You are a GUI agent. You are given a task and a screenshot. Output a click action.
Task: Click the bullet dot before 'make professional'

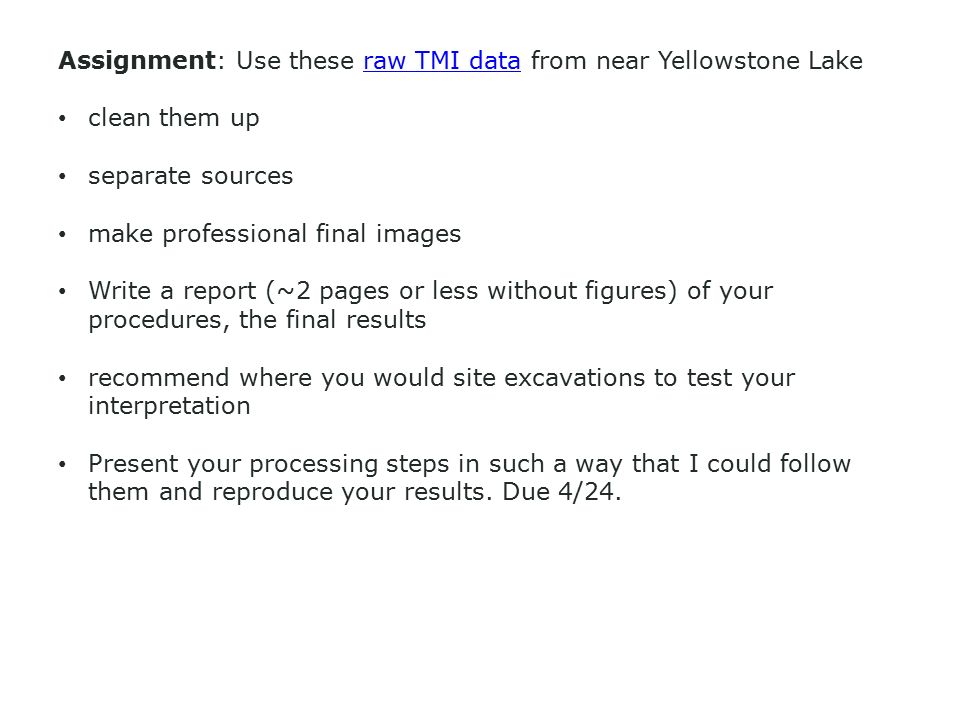(62, 234)
